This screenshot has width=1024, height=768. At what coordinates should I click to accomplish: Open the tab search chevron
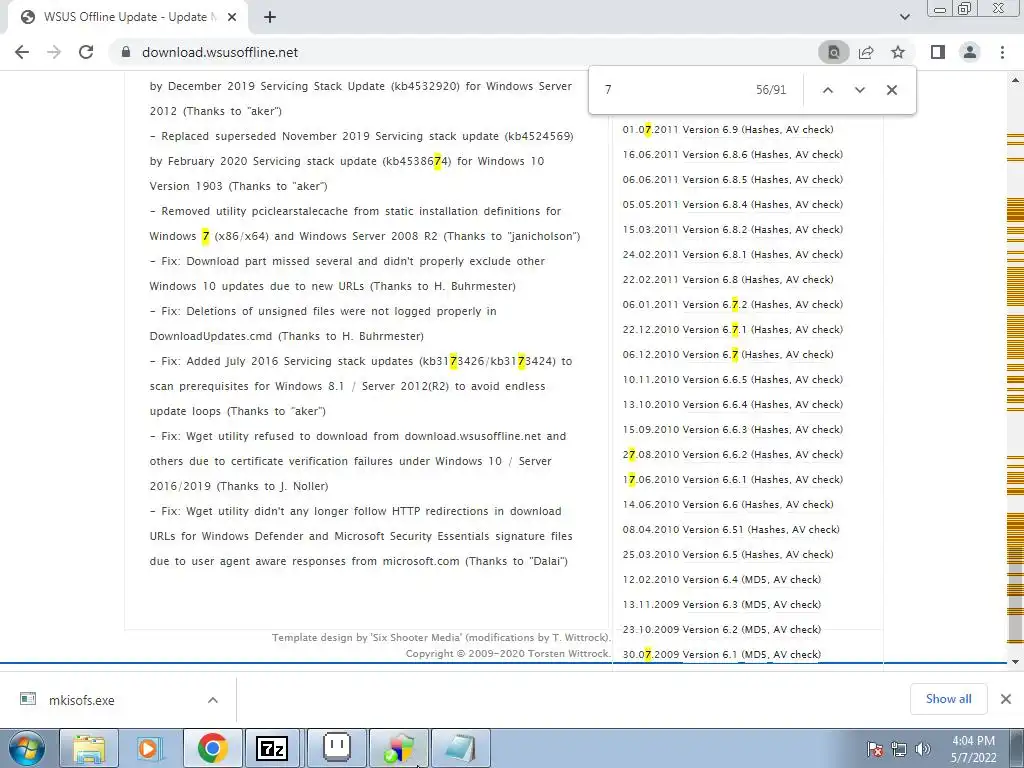(x=904, y=17)
